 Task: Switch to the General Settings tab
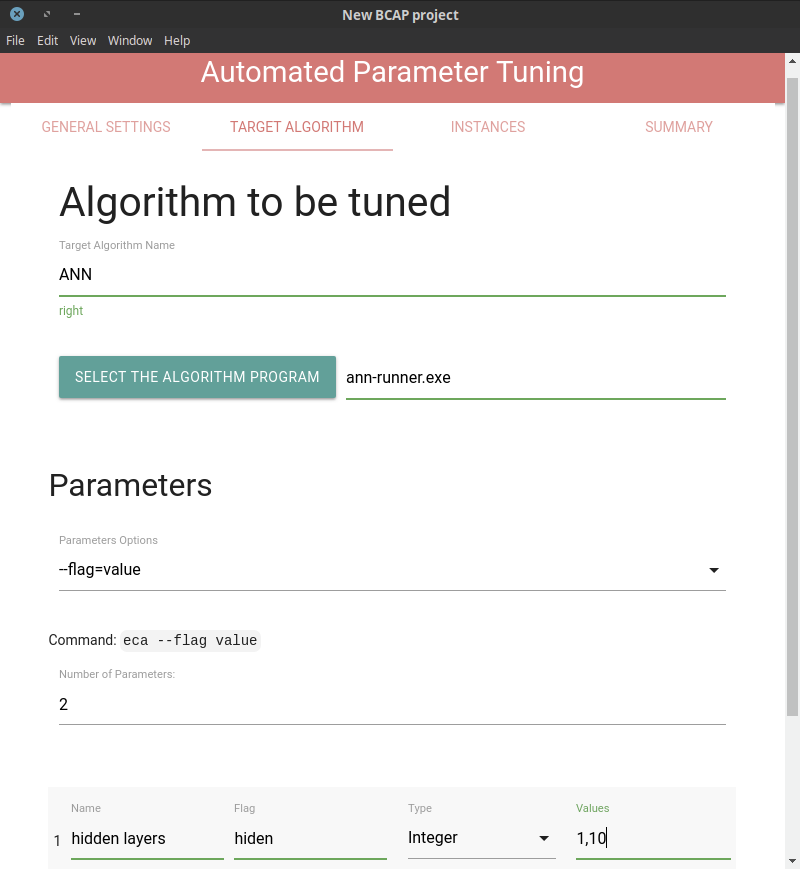106,127
